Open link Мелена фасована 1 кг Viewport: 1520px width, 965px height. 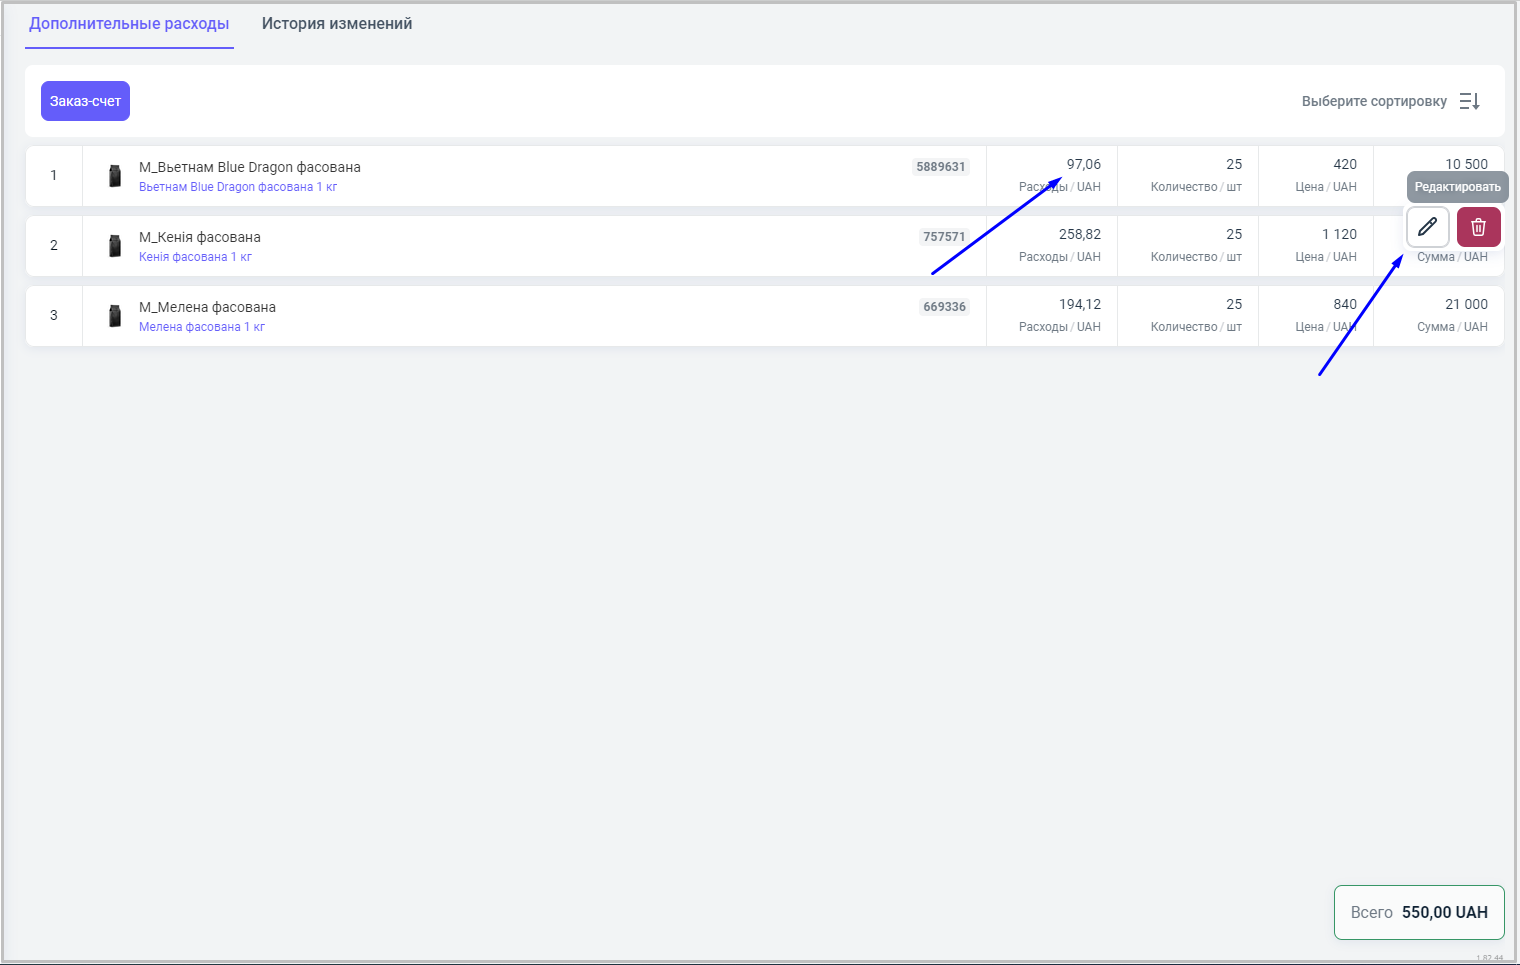pos(202,327)
